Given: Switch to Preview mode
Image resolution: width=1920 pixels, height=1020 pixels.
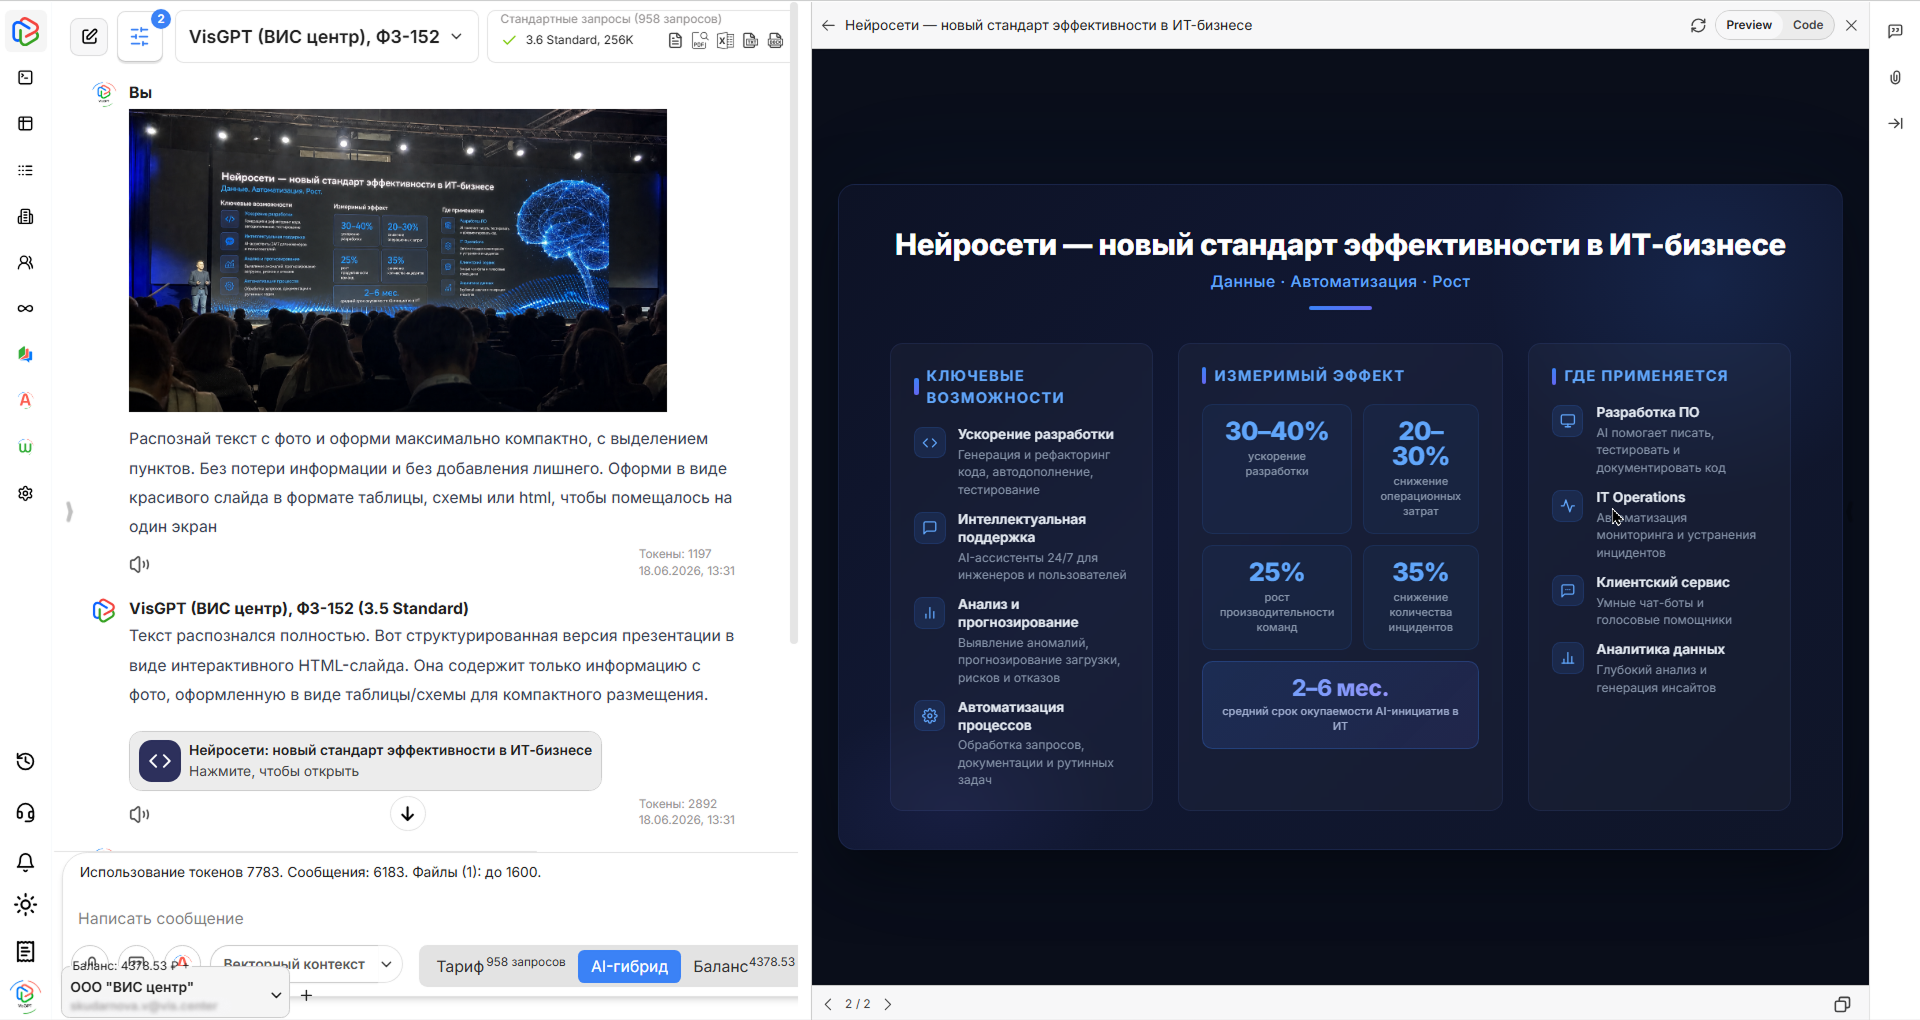Looking at the screenshot, I should tap(1749, 25).
